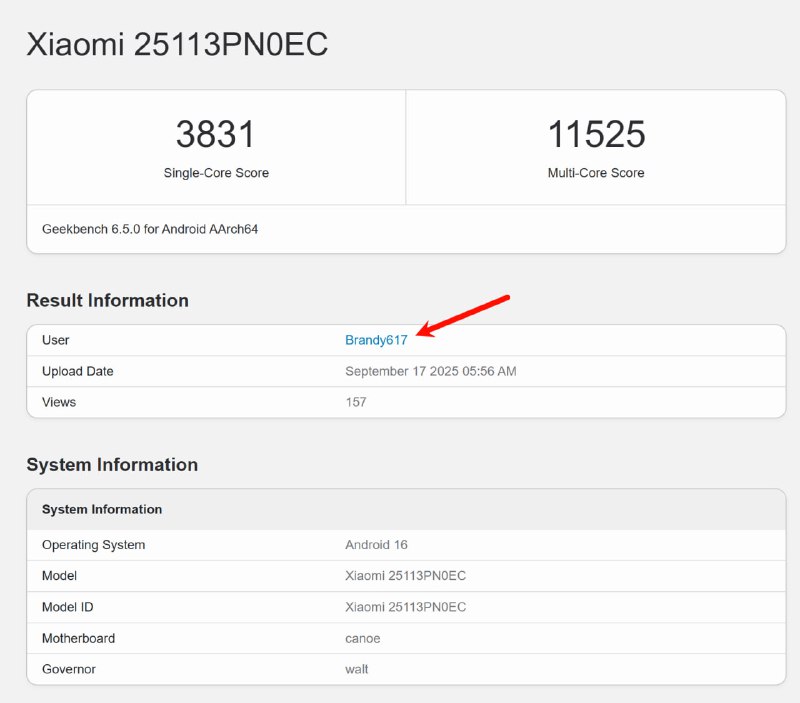Select Geekbench 6.5.0 for Android AArch64 text
Viewport: 800px width, 703px height.
click(x=150, y=229)
